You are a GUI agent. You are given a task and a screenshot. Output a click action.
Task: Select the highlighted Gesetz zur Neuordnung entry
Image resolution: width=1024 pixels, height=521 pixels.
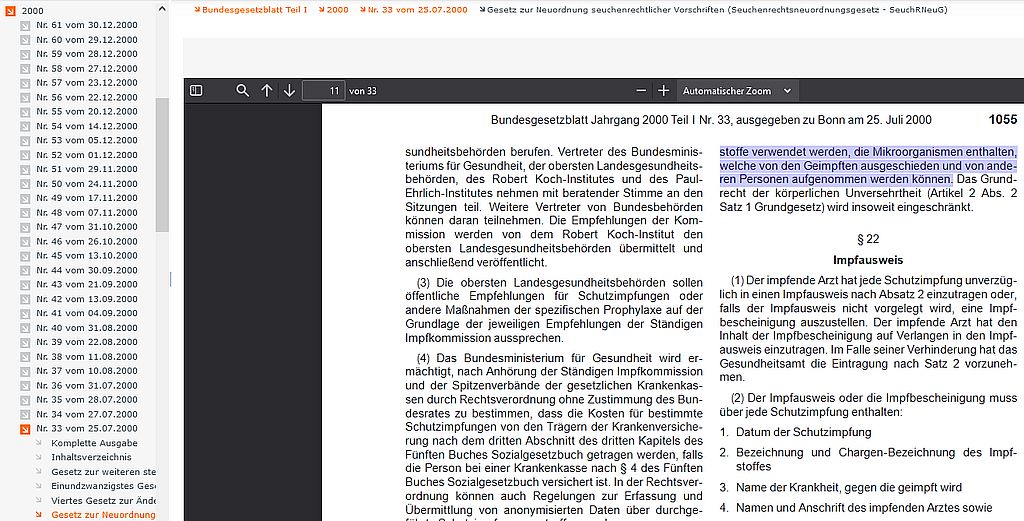[103, 514]
